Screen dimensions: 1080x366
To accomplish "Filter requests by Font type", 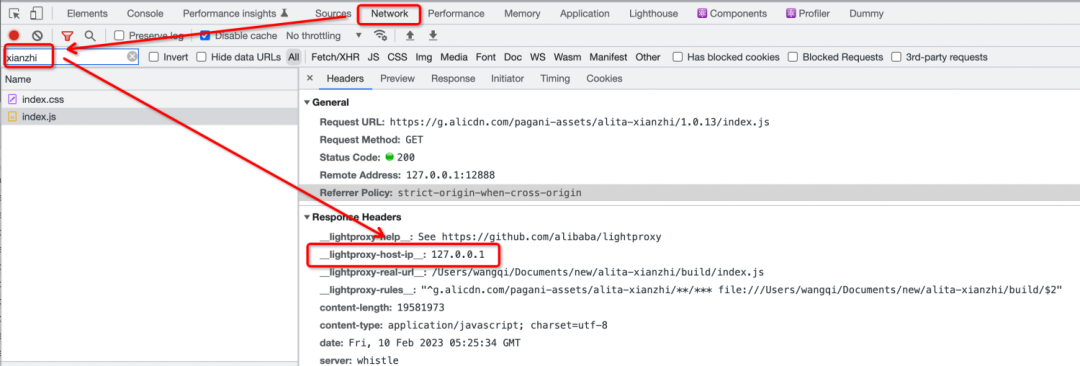I will coord(486,57).
